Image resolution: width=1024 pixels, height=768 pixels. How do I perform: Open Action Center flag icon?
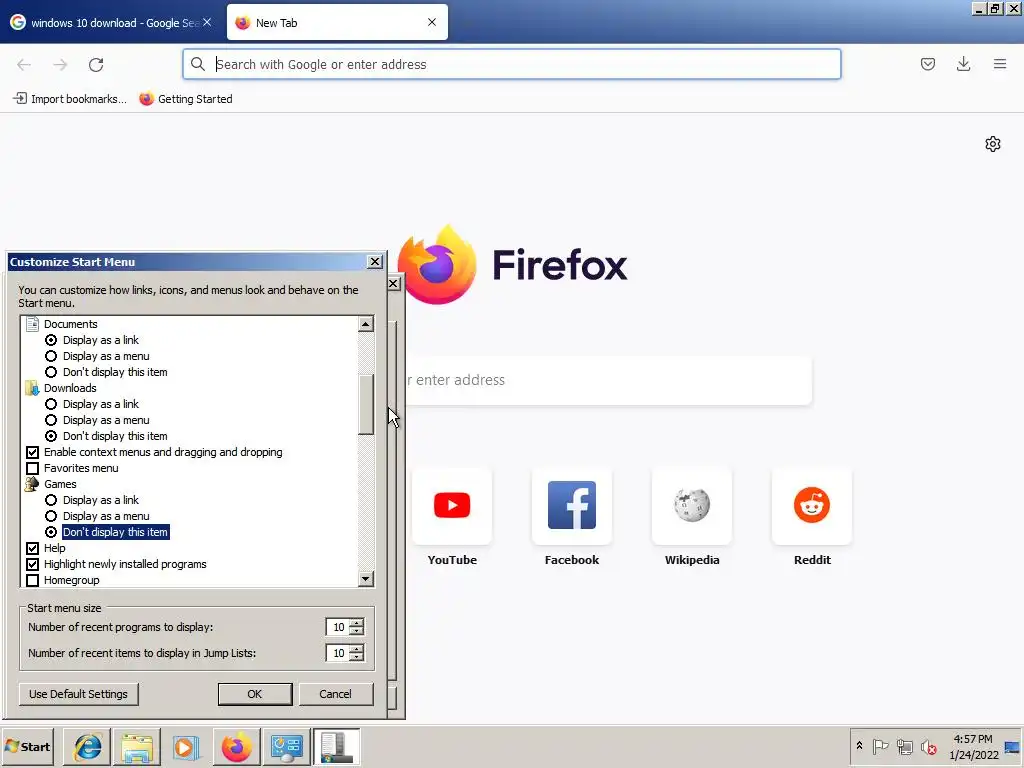point(880,746)
